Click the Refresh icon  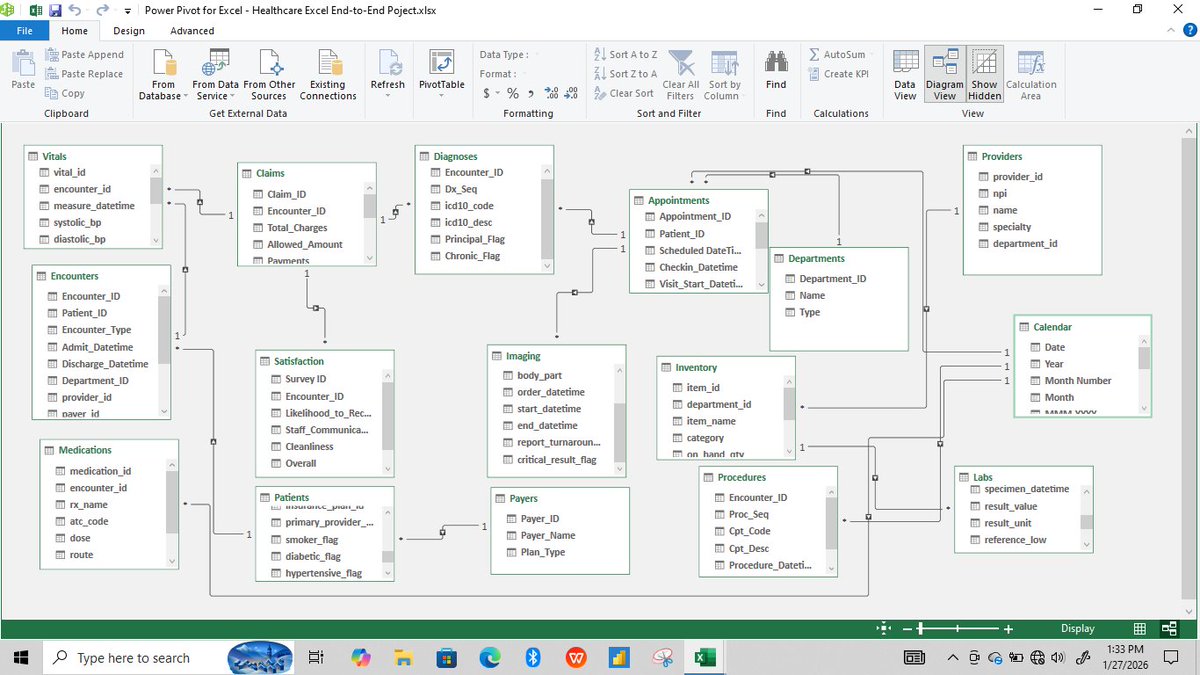pos(388,63)
